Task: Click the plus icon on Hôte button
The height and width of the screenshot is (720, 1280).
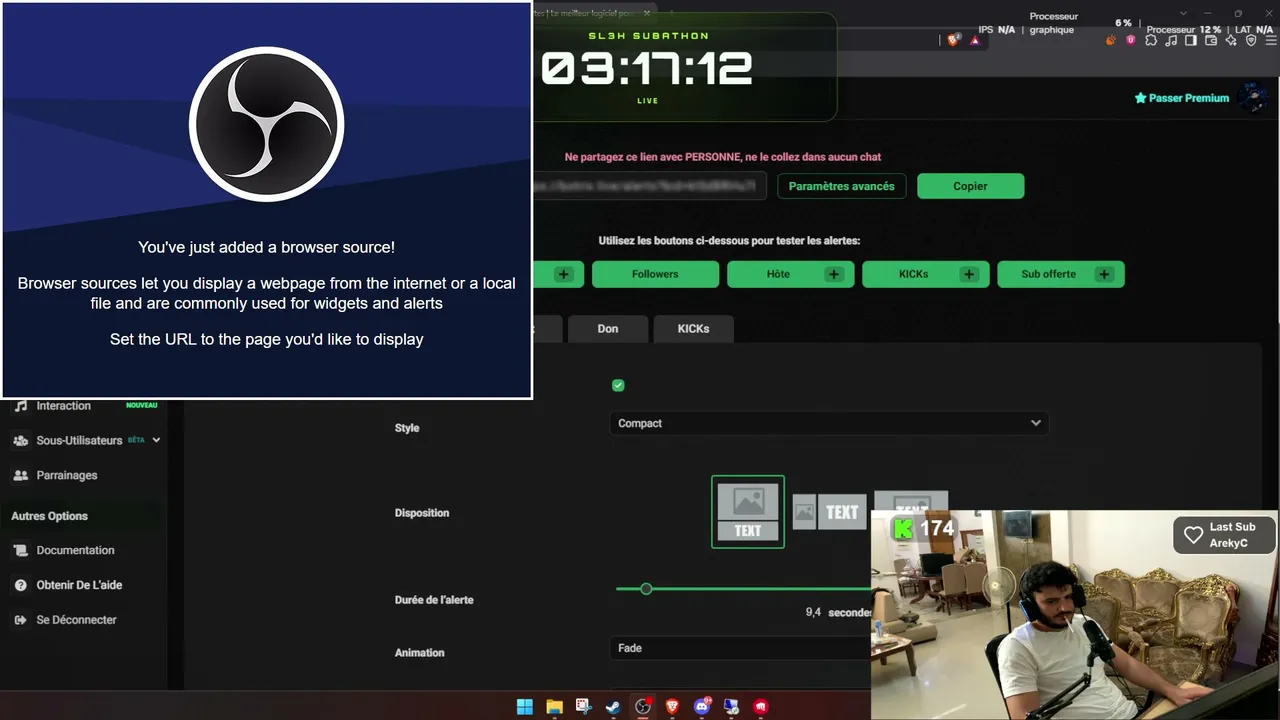Action: point(833,274)
